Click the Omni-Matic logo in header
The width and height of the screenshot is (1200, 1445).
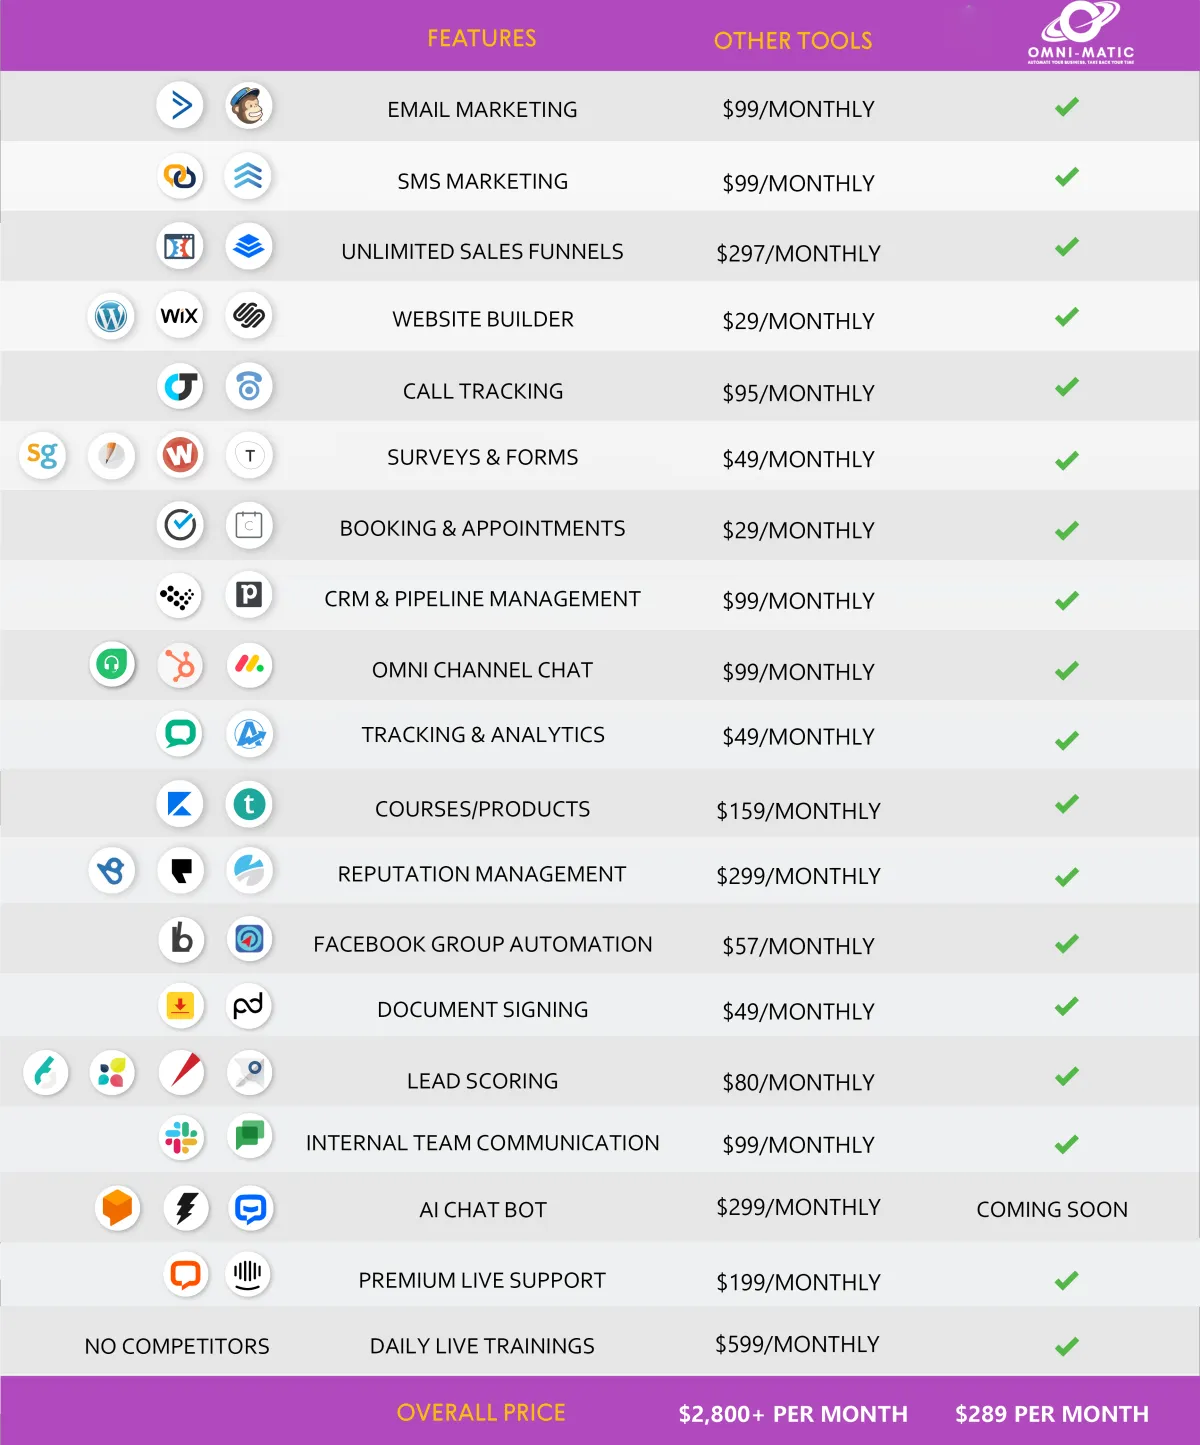1081,33
